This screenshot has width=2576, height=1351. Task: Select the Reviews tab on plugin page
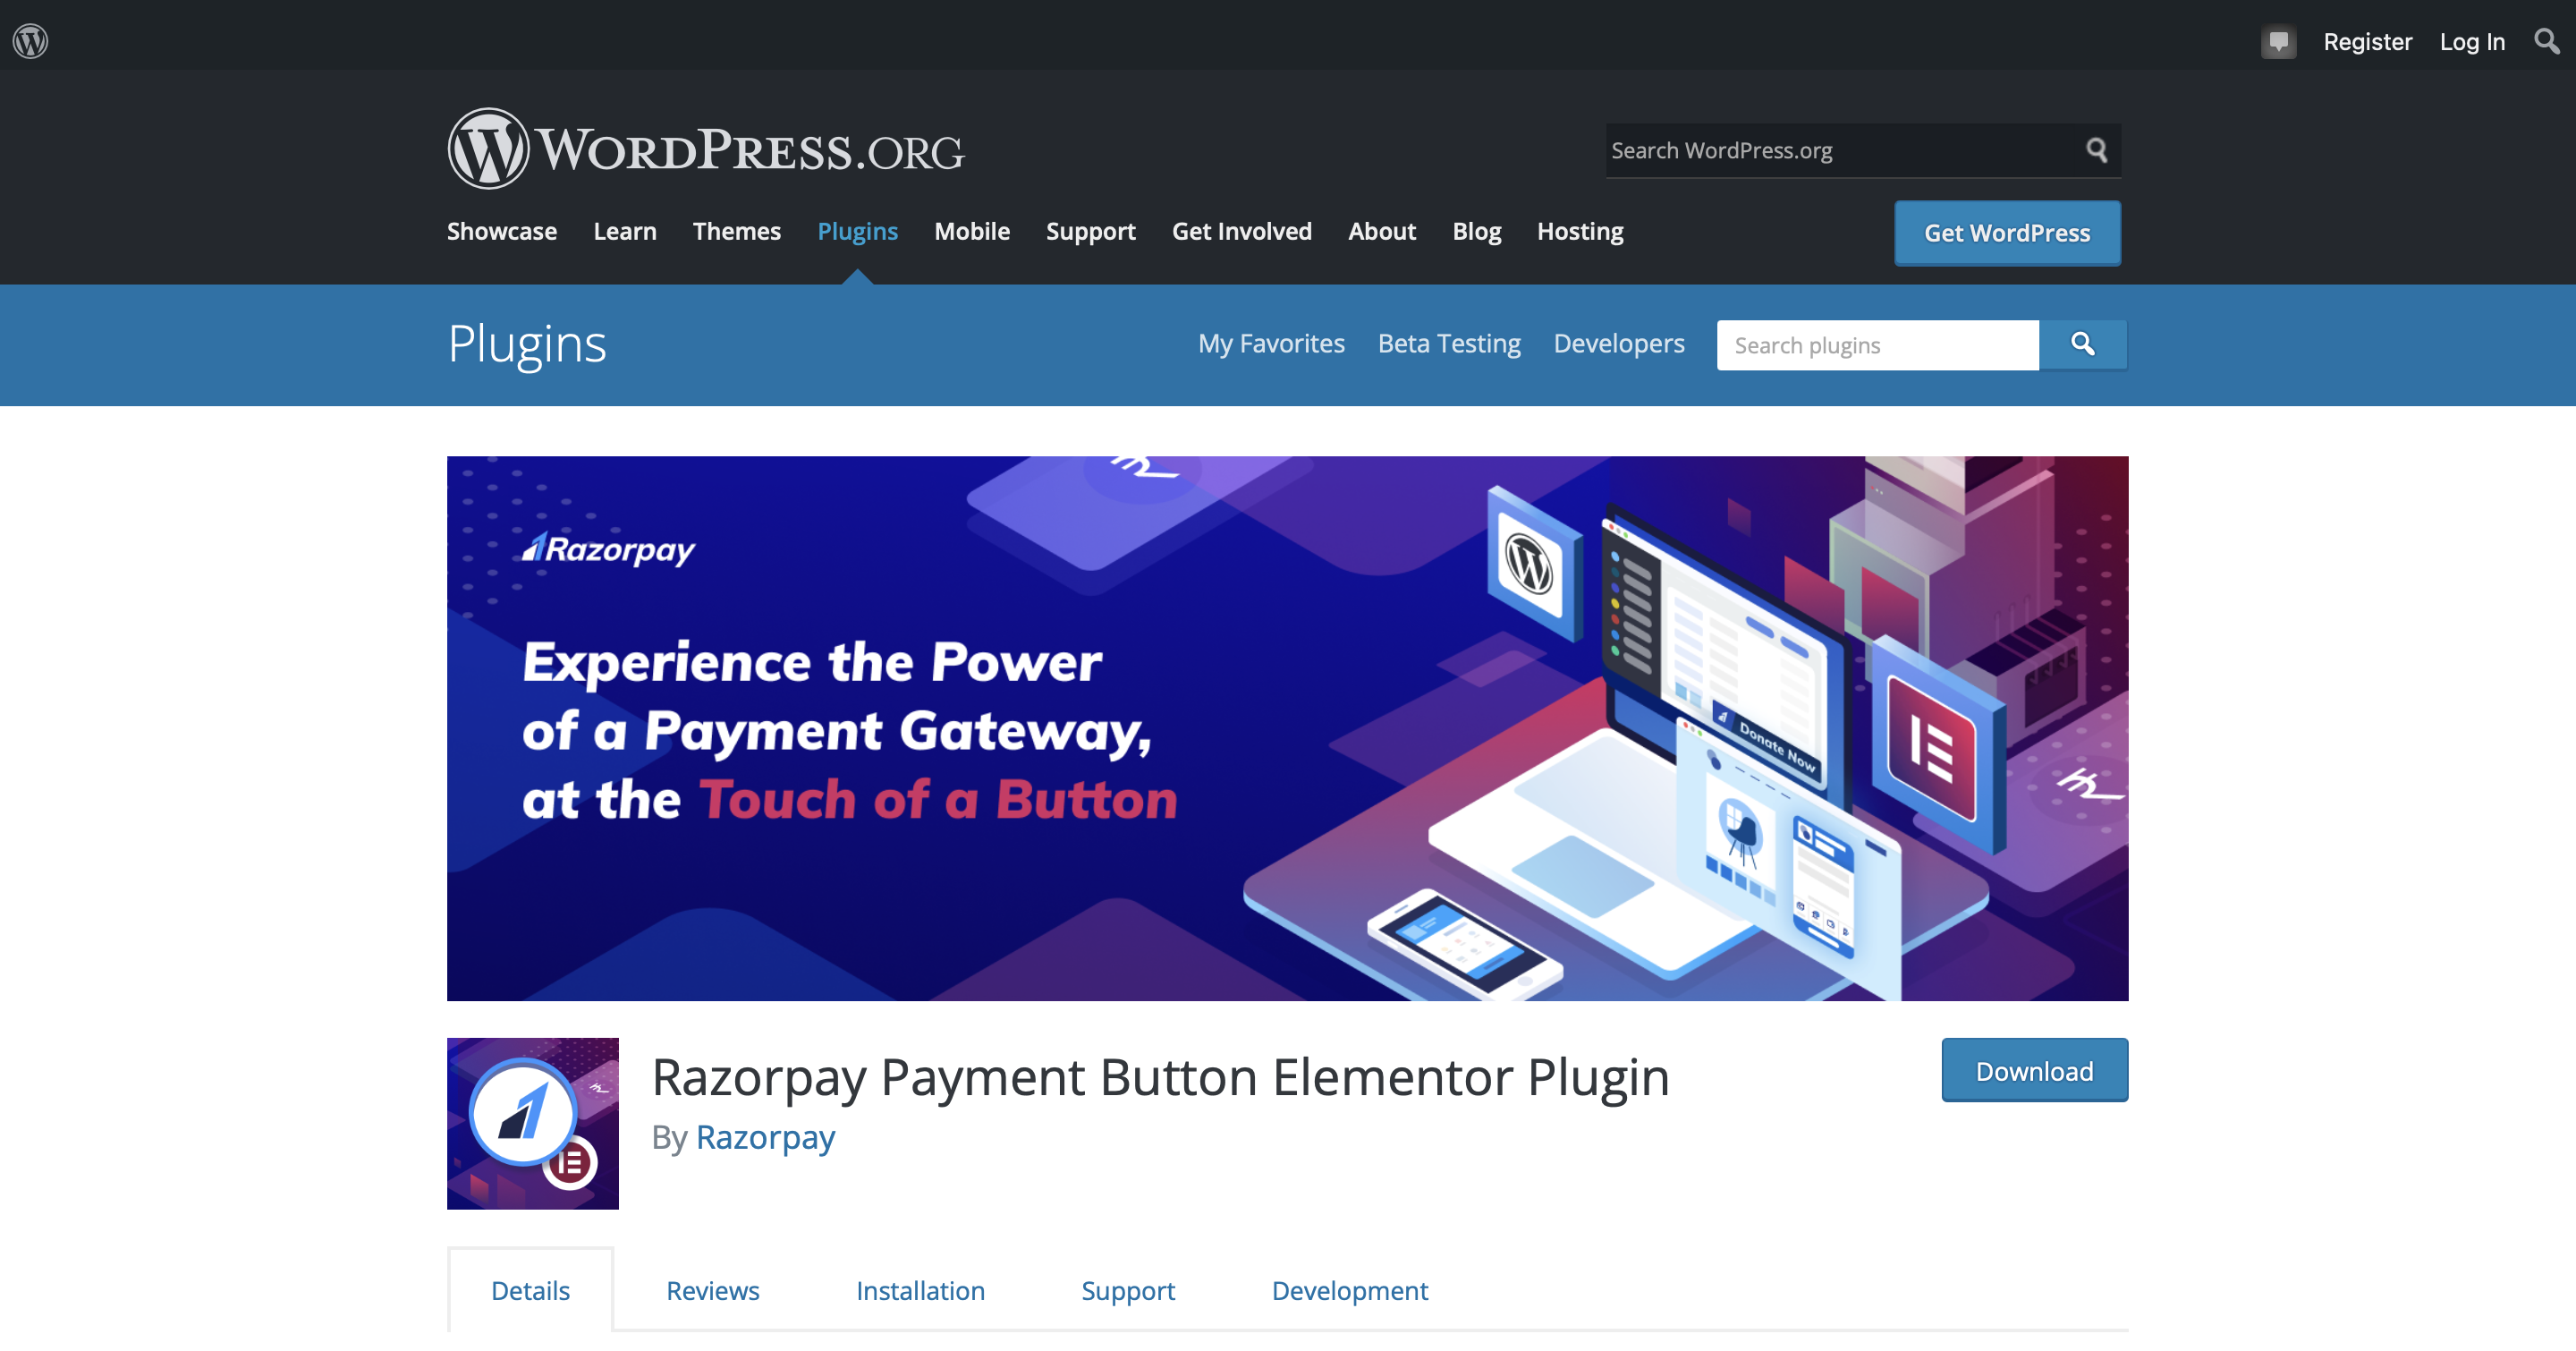[x=712, y=1289]
